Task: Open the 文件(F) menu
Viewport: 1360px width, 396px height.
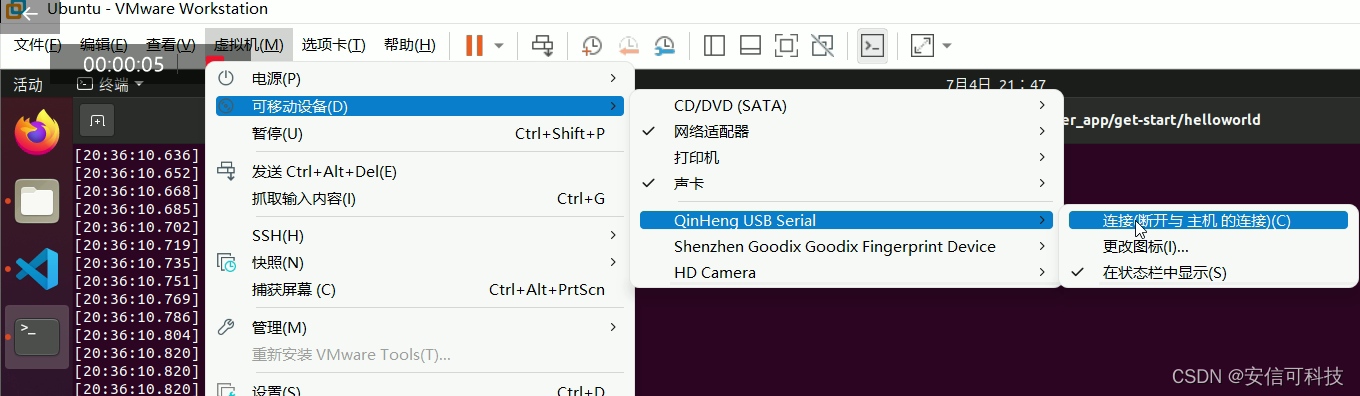Action: point(38,45)
